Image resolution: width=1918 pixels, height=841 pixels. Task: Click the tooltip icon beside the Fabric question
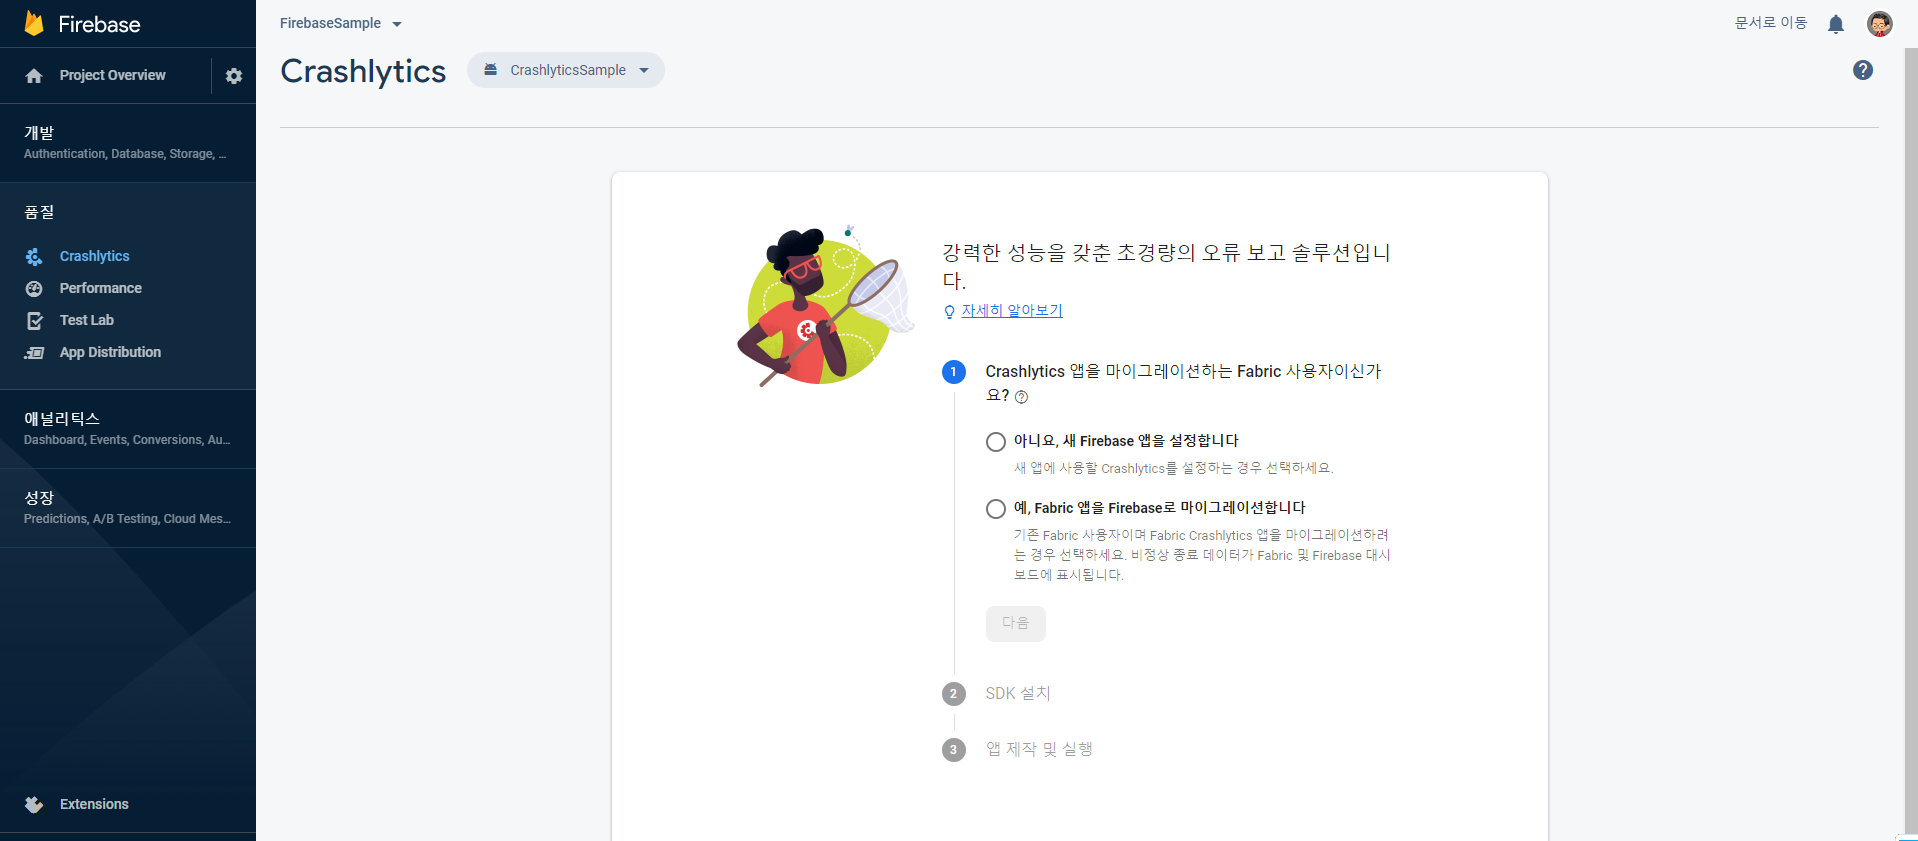(1021, 397)
